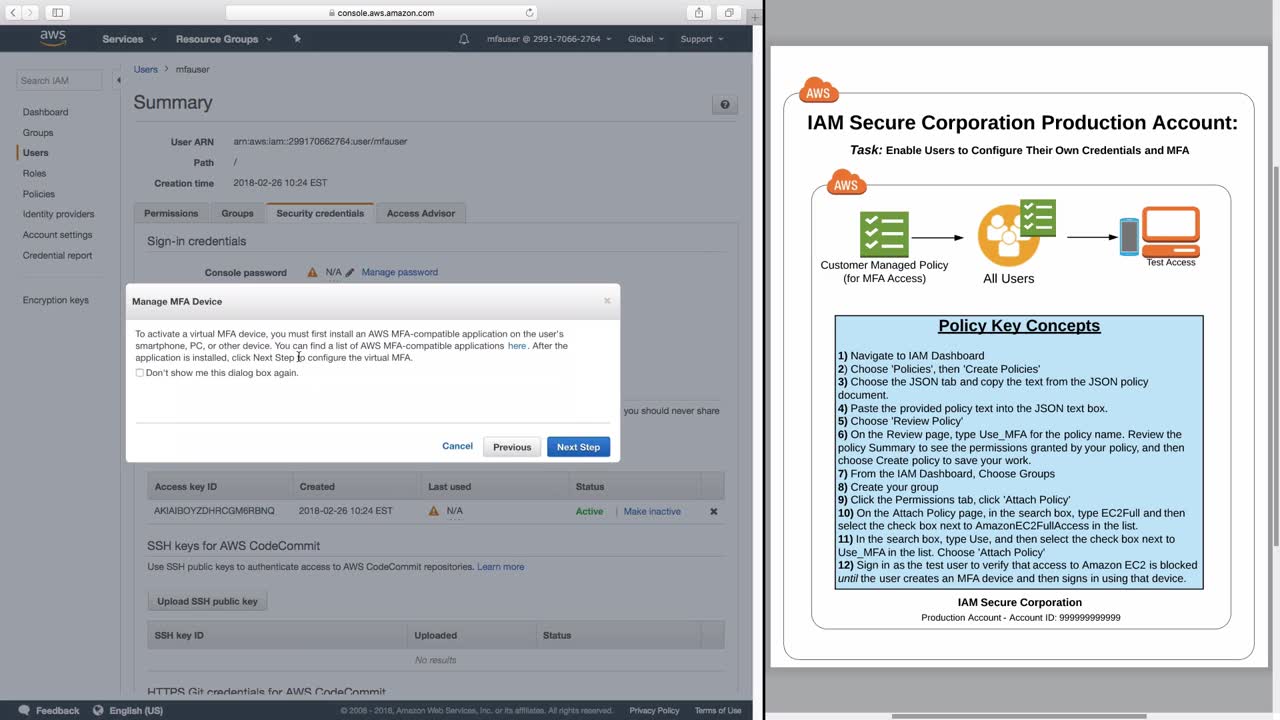Image resolution: width=1280 pixels, height=720 pixels.
Task: Open Account settings in the sidebar
Action: click(x=58, y=235)
